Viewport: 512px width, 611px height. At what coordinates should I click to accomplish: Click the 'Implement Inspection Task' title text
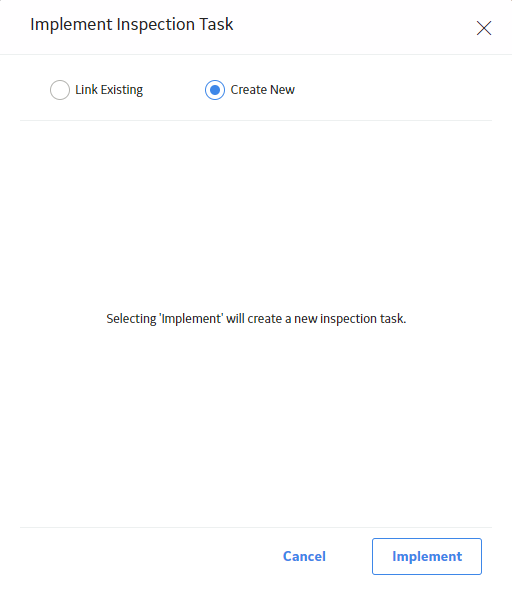click(132, 25)
